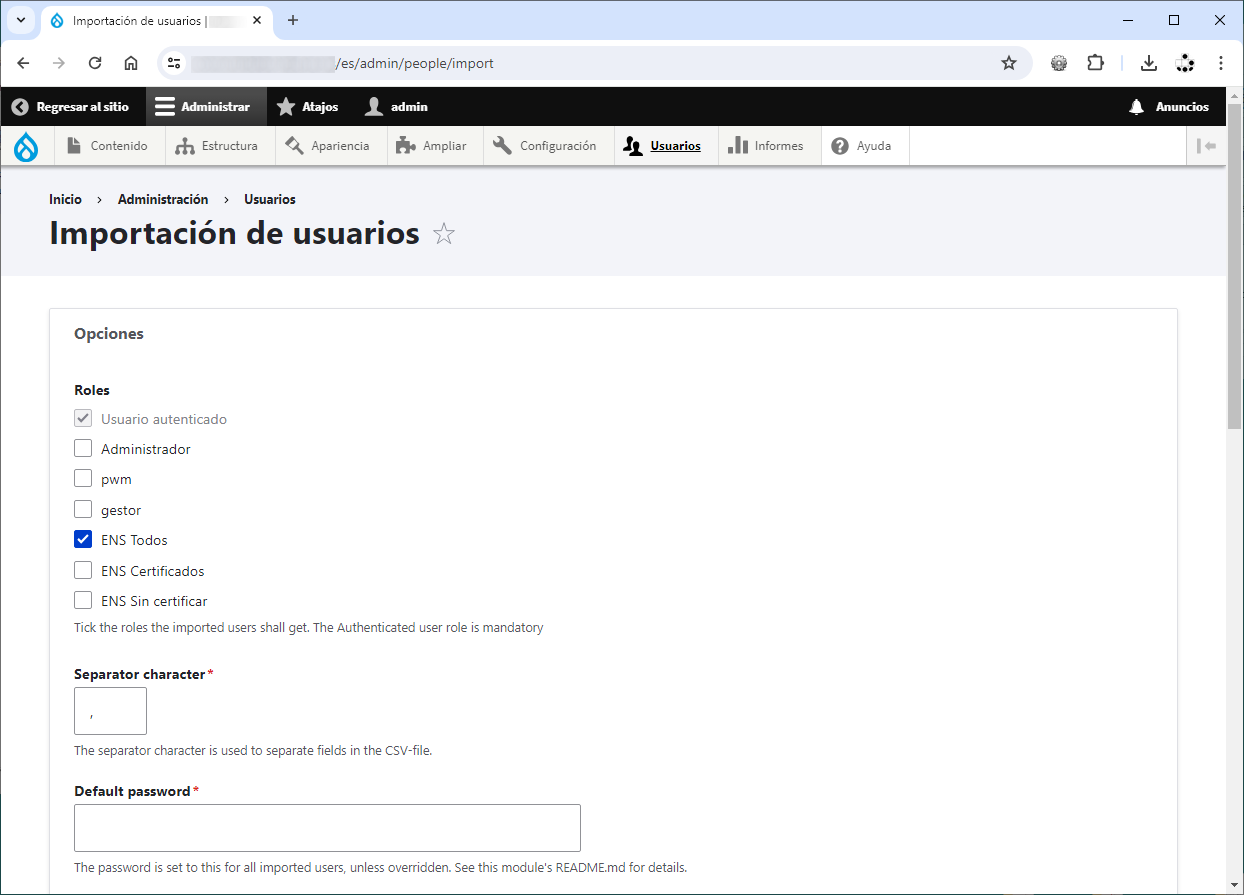The height and width of the screenshot is (895, 1244).
Task: Open the Atajos shortcuts menu
Action: [x=308, y=107]
